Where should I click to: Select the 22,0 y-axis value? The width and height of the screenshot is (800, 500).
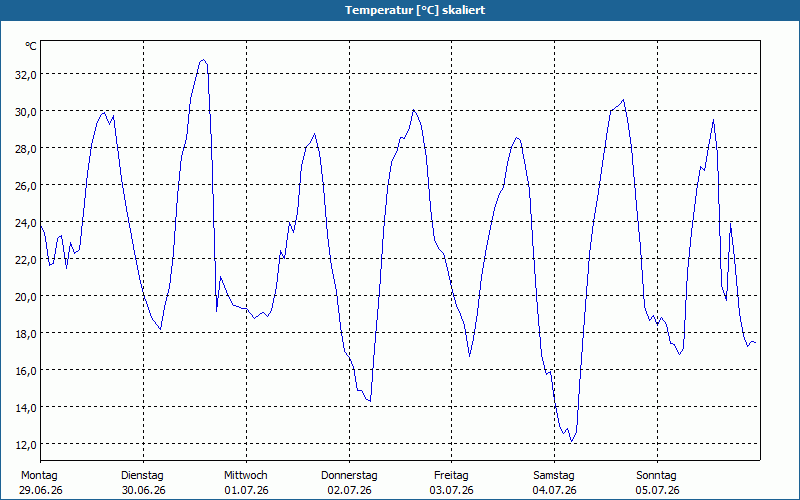[x=26, y=260]
